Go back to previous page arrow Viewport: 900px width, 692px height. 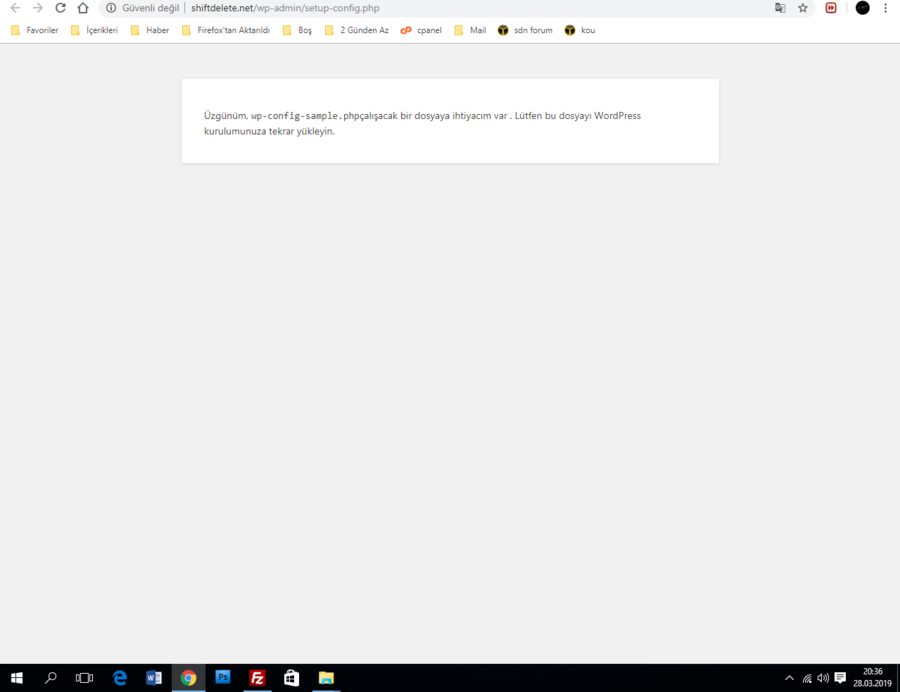click(15, 8)
